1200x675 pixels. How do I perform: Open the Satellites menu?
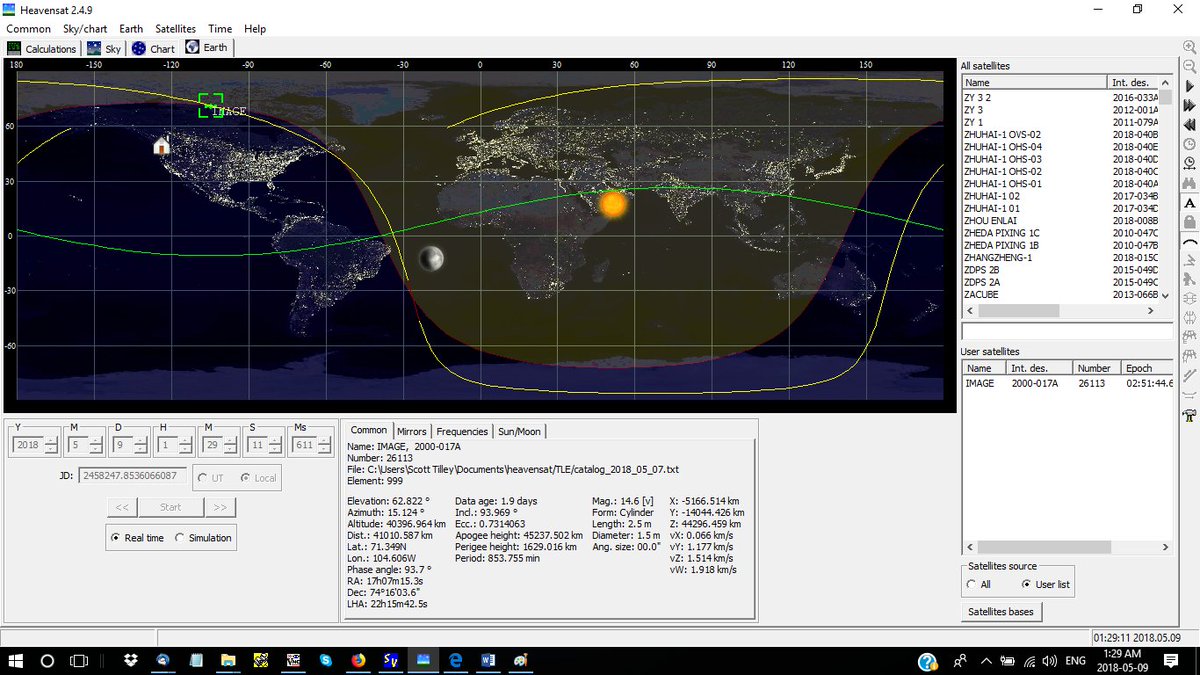click(175, 29)
